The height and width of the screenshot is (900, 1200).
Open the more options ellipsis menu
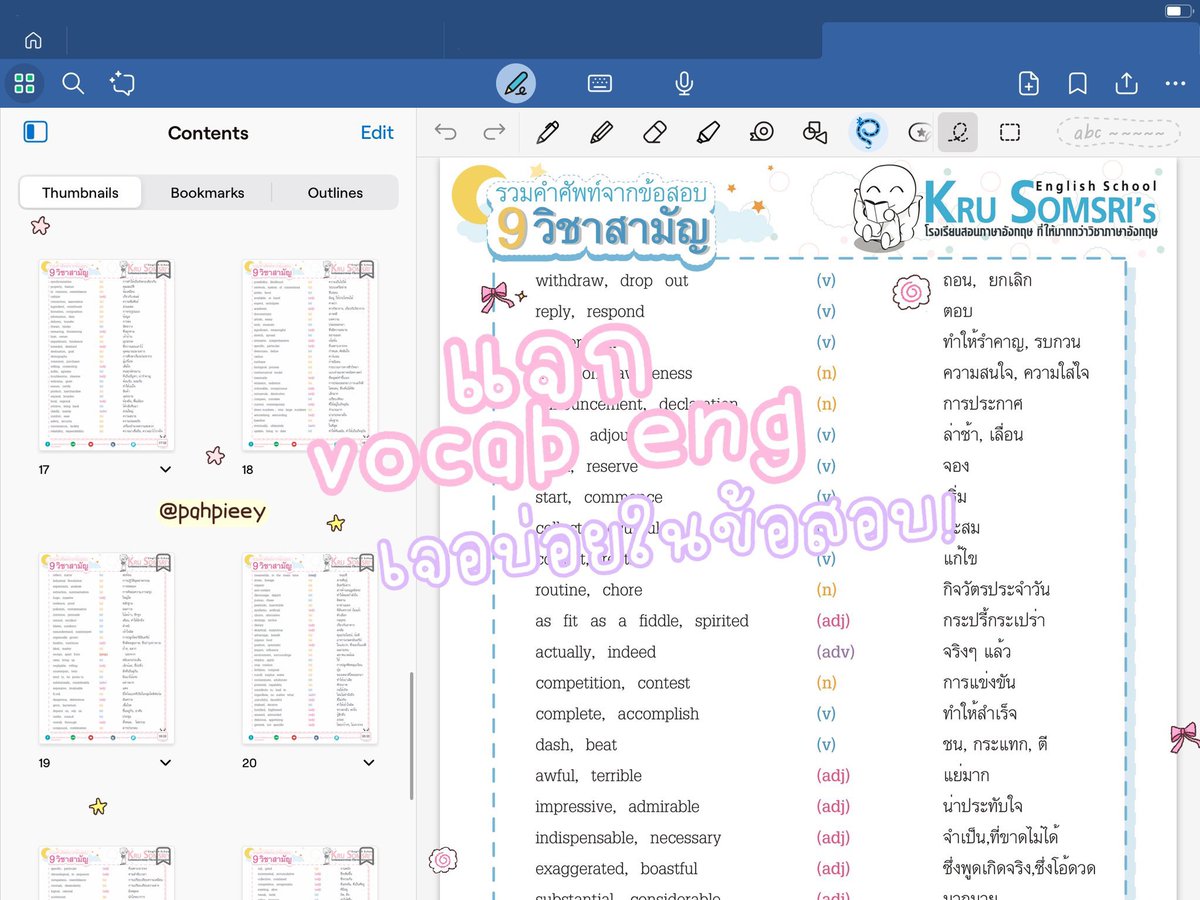coord(1175,84)
